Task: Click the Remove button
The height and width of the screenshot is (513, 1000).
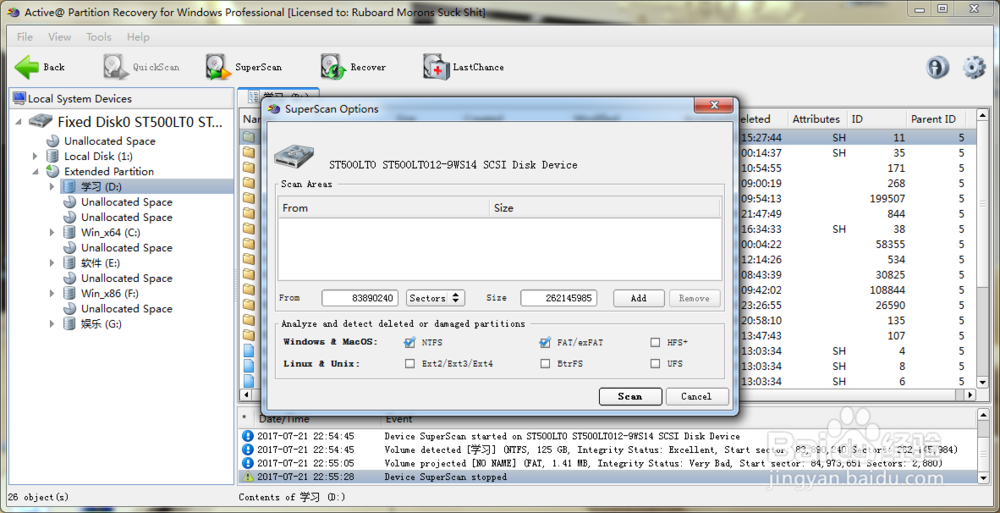Action: [694, 298]
